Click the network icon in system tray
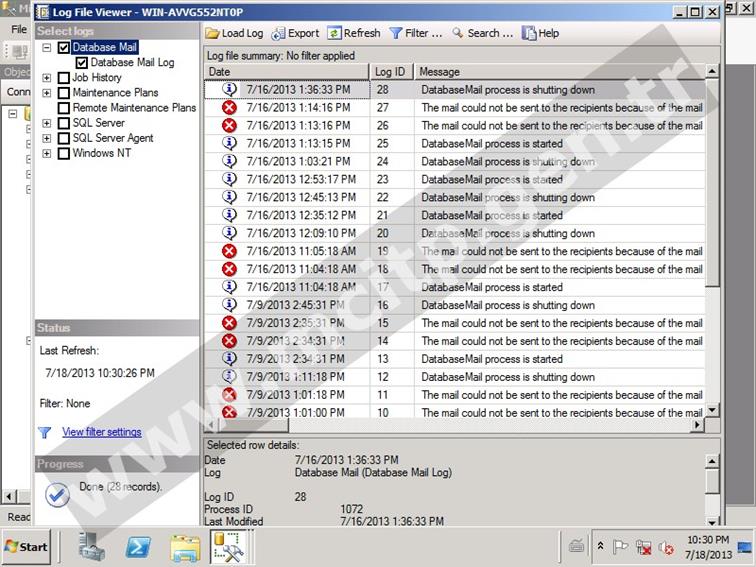The height and width of the screenshot is (567, 756). click(x=643, y=547)
